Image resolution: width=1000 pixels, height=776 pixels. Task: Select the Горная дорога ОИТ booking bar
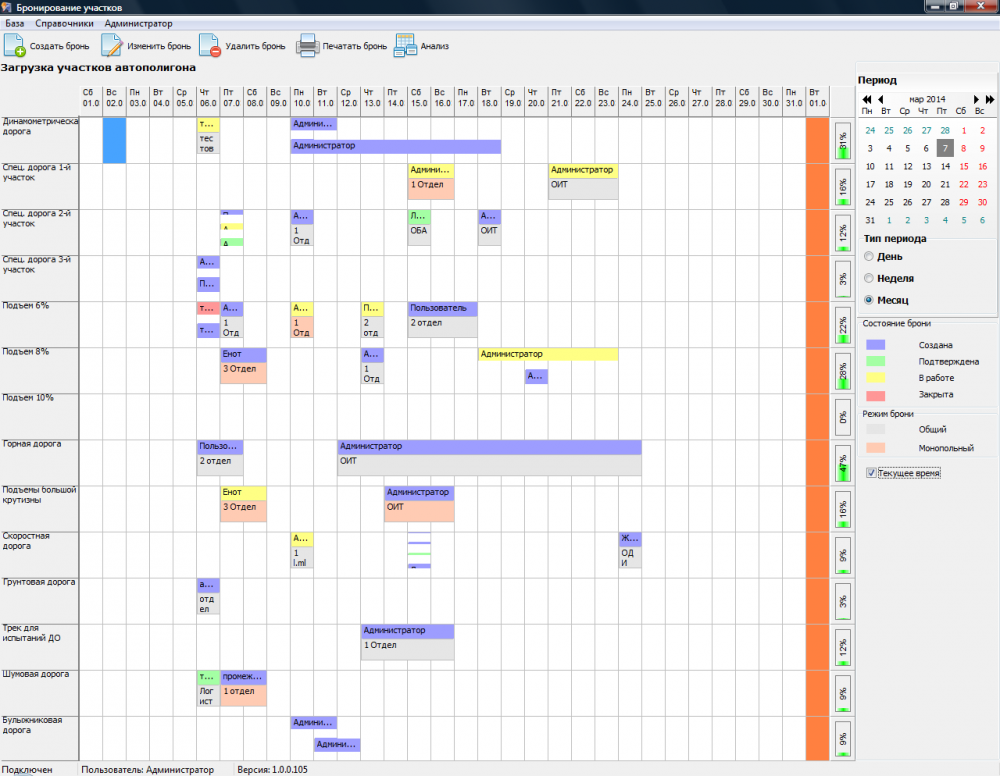(489, 458)
